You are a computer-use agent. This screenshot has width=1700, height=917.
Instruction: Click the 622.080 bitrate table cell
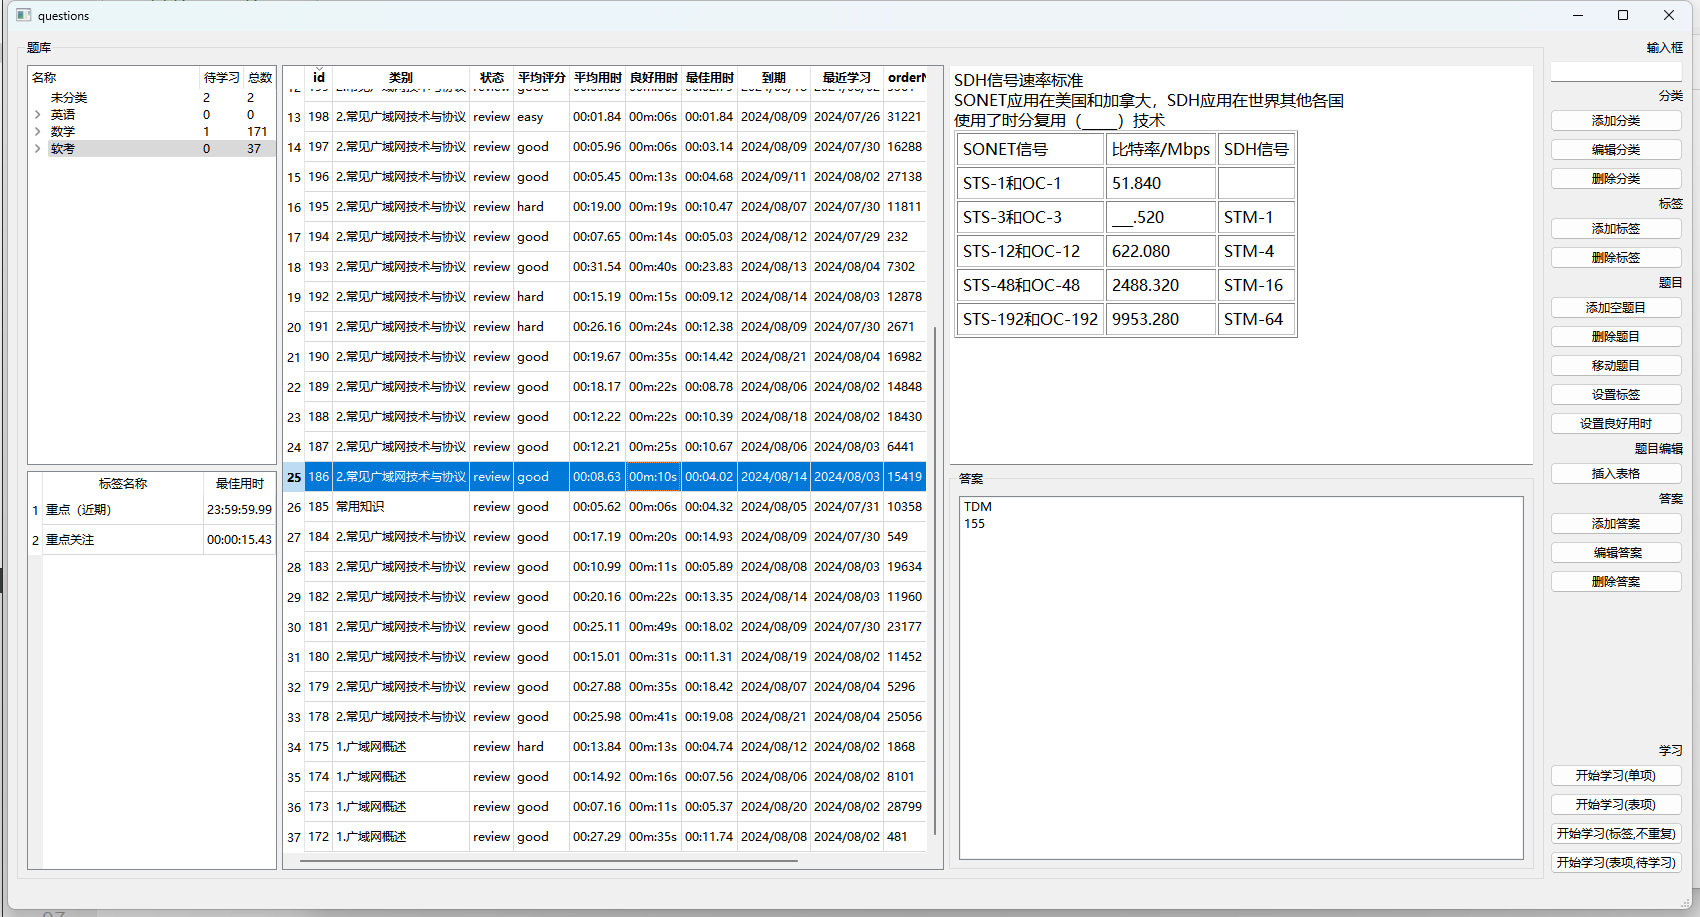coord(1161,252)
